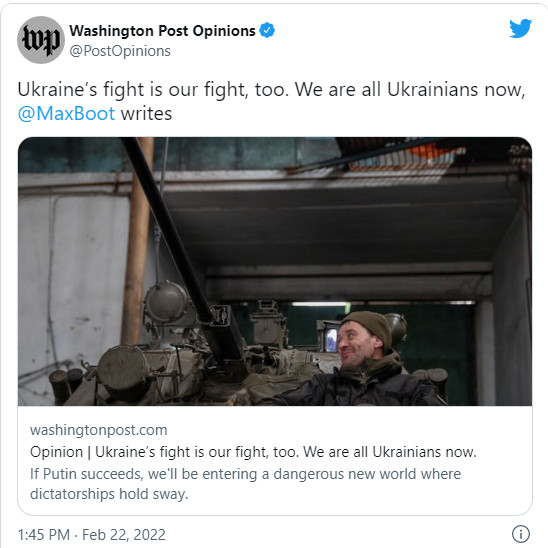Click the blue verified checkmark badge
The height and width of the screenshot is (548, 548).
tap(267, 30)
